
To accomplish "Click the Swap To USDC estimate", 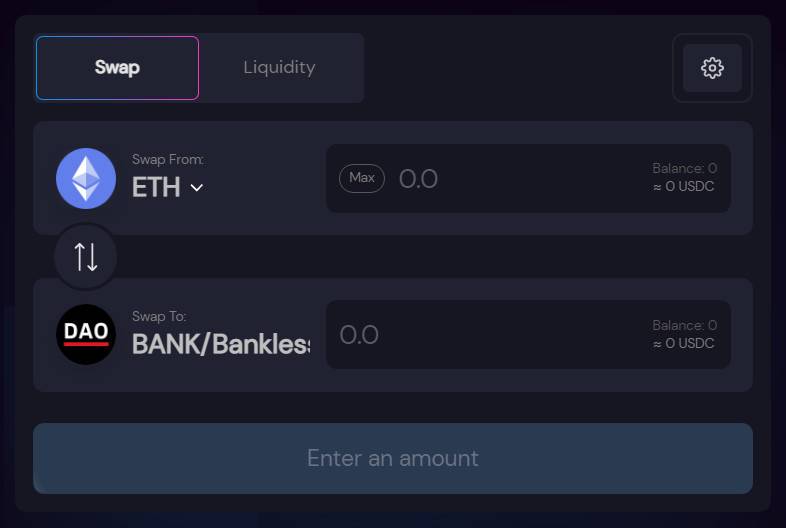I will [x=683, y=343].
